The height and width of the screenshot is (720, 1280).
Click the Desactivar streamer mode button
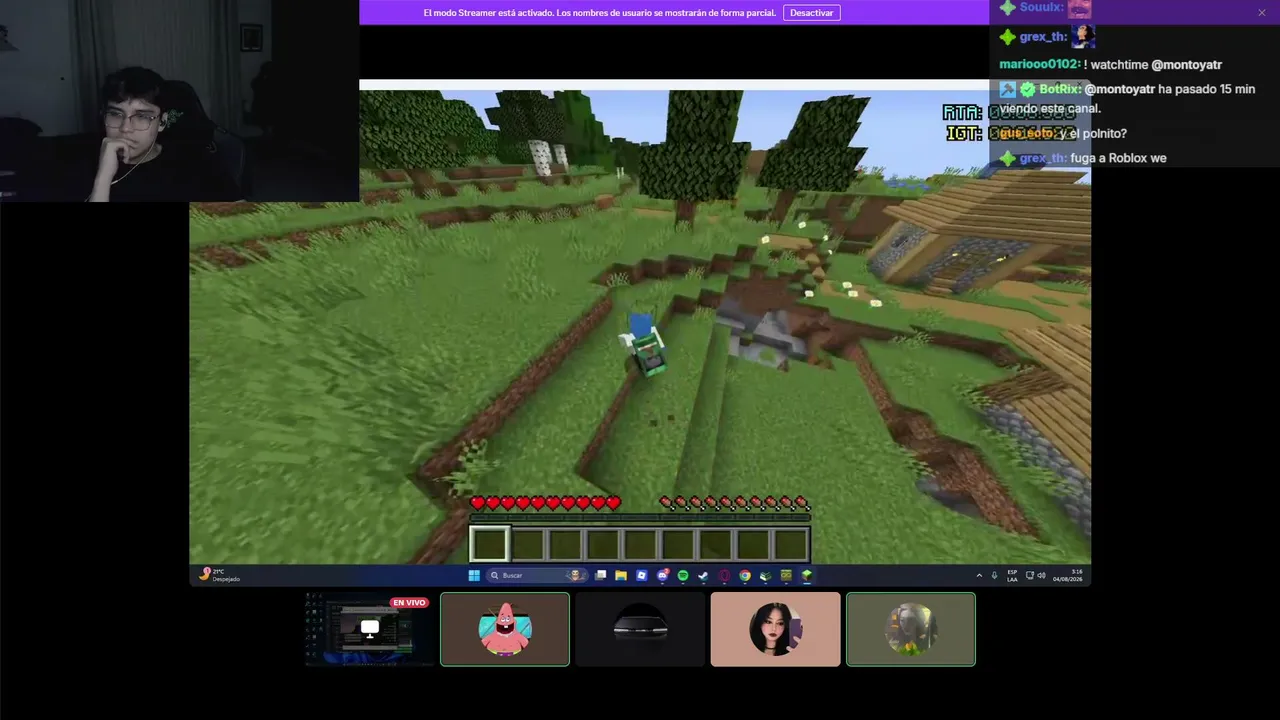[x=811, y=13]
